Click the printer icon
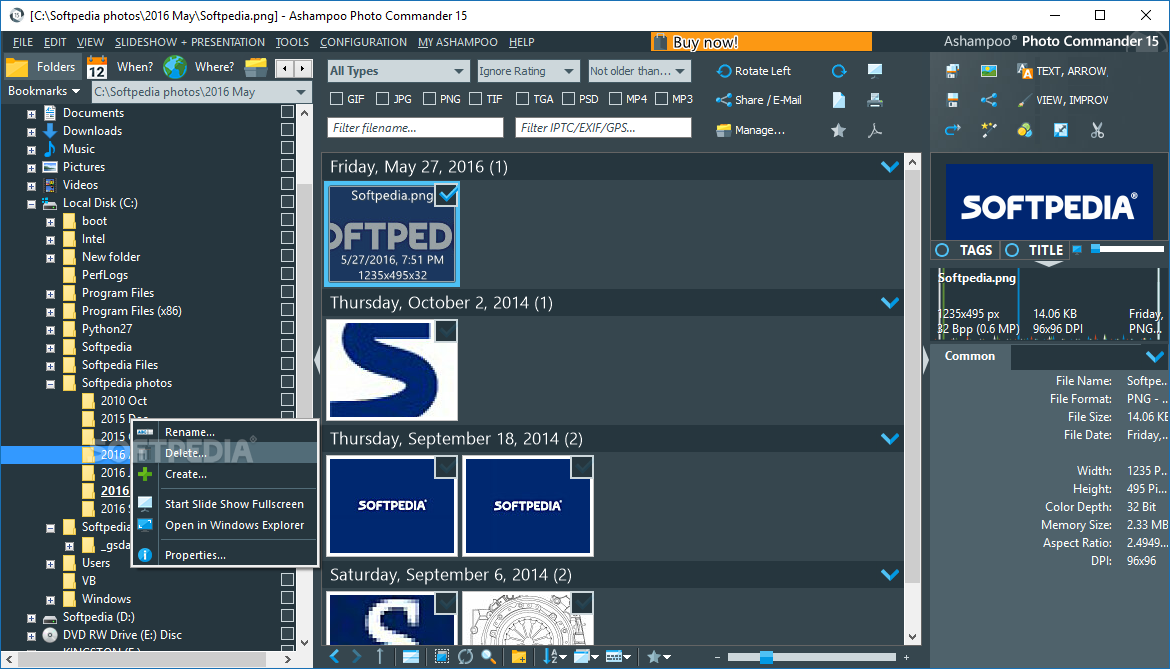Viewport: 1170px width, 669px height. click(x=875, y=100)
